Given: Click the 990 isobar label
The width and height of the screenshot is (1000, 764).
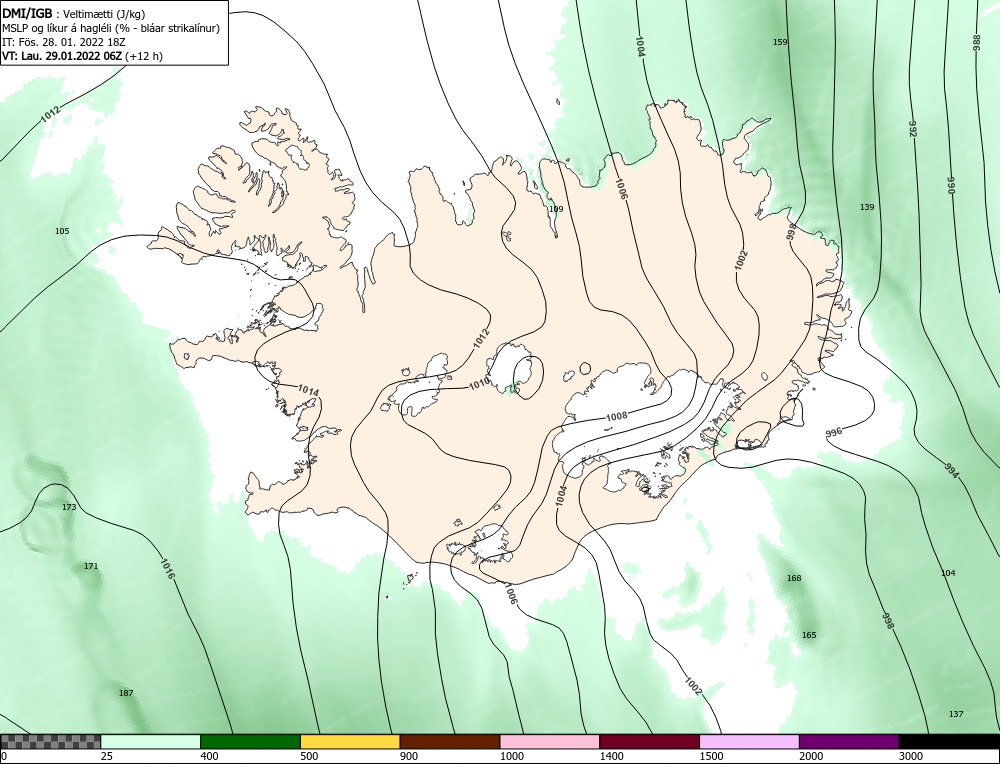Looking at the screenshot, I should 951,186.
